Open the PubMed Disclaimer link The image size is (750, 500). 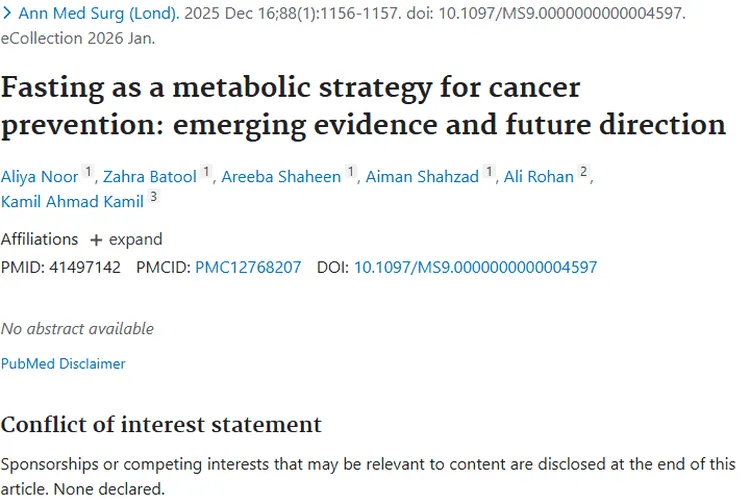[x=63, y=364]
